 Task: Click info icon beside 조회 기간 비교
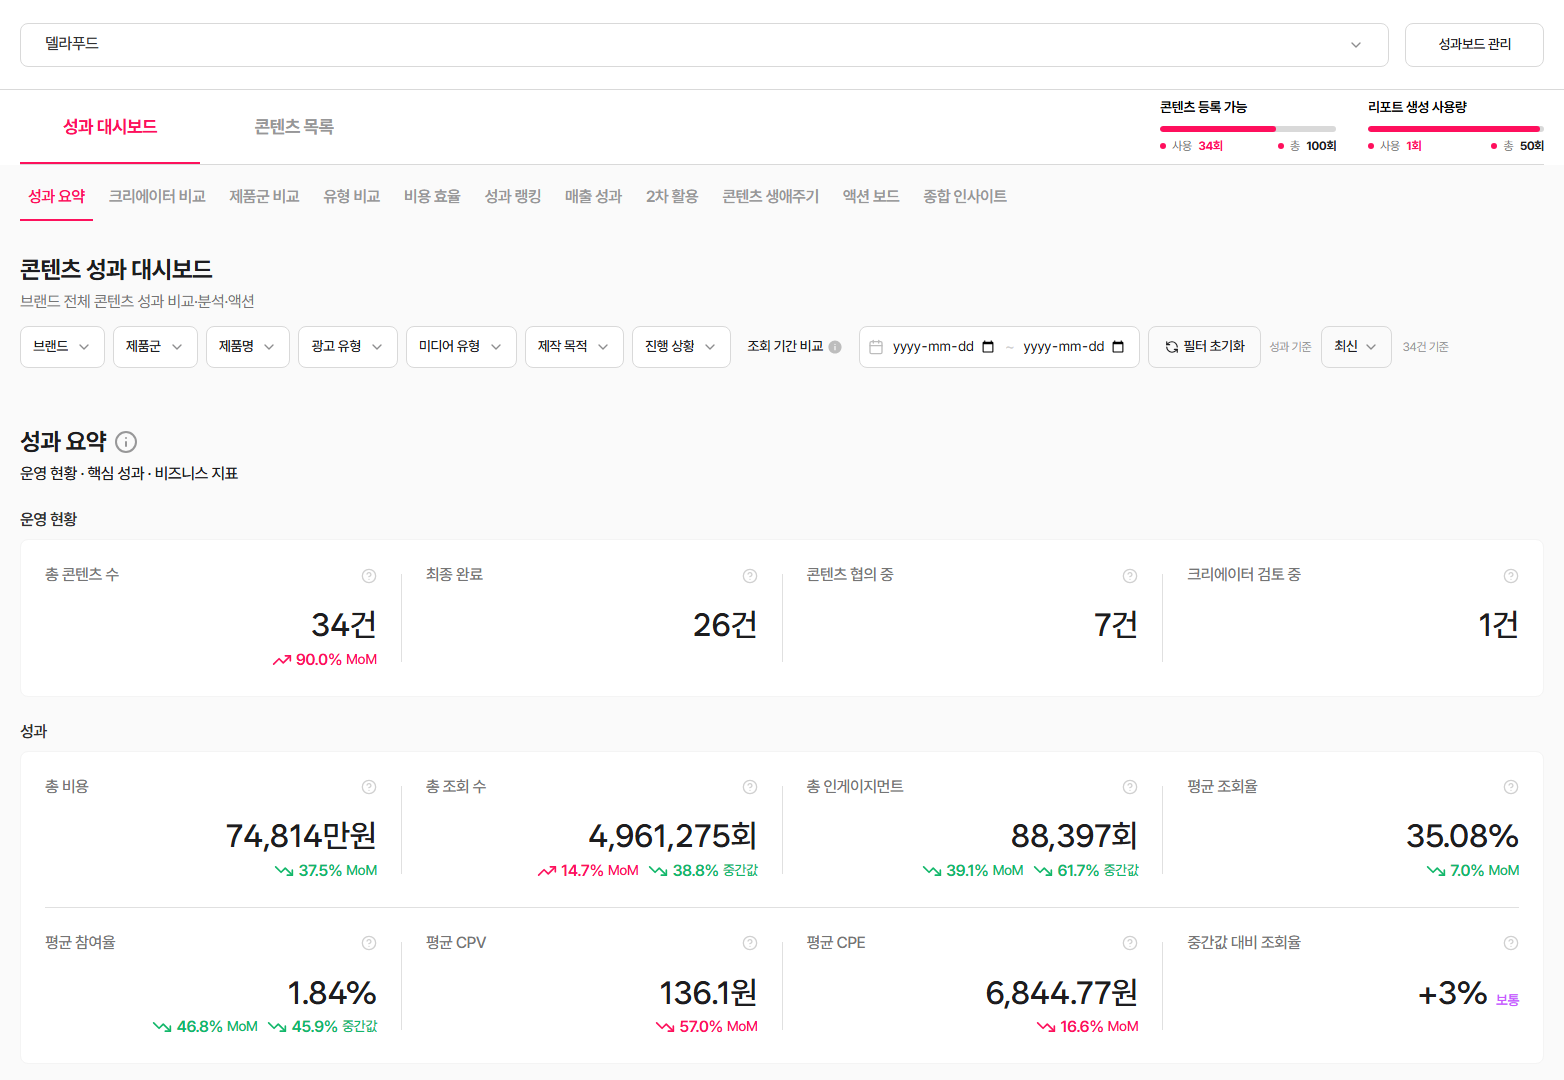[835, 347]
